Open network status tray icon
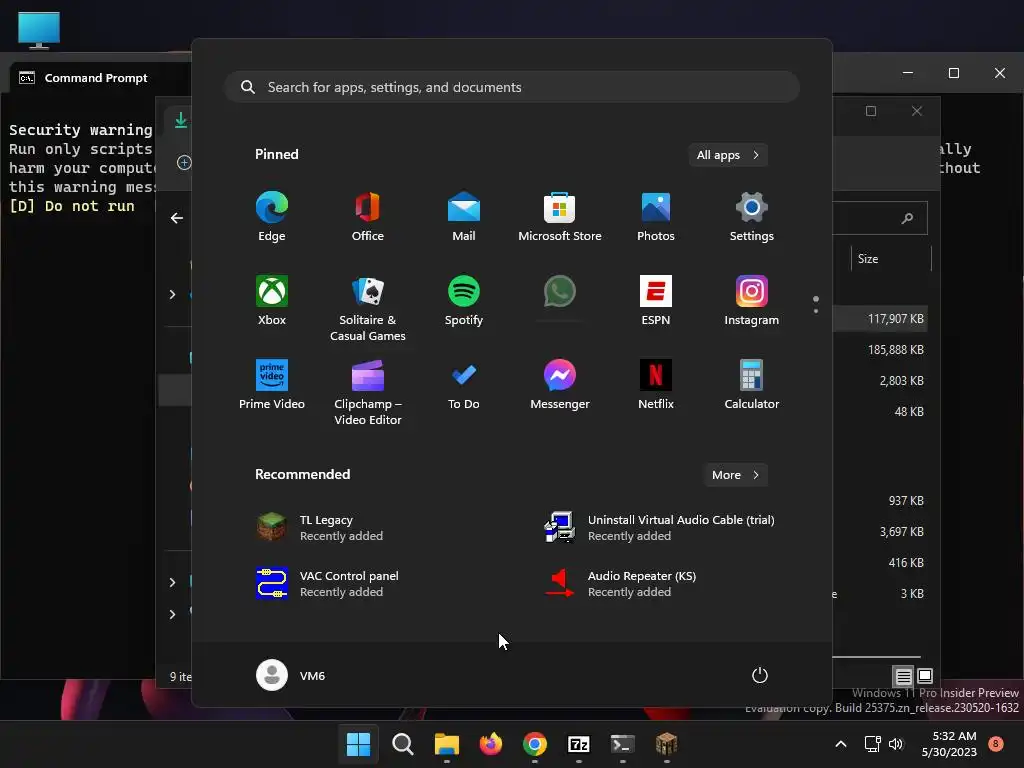Image resolution: width=1024 pixels, height=768 pixels. coord(872,744)
